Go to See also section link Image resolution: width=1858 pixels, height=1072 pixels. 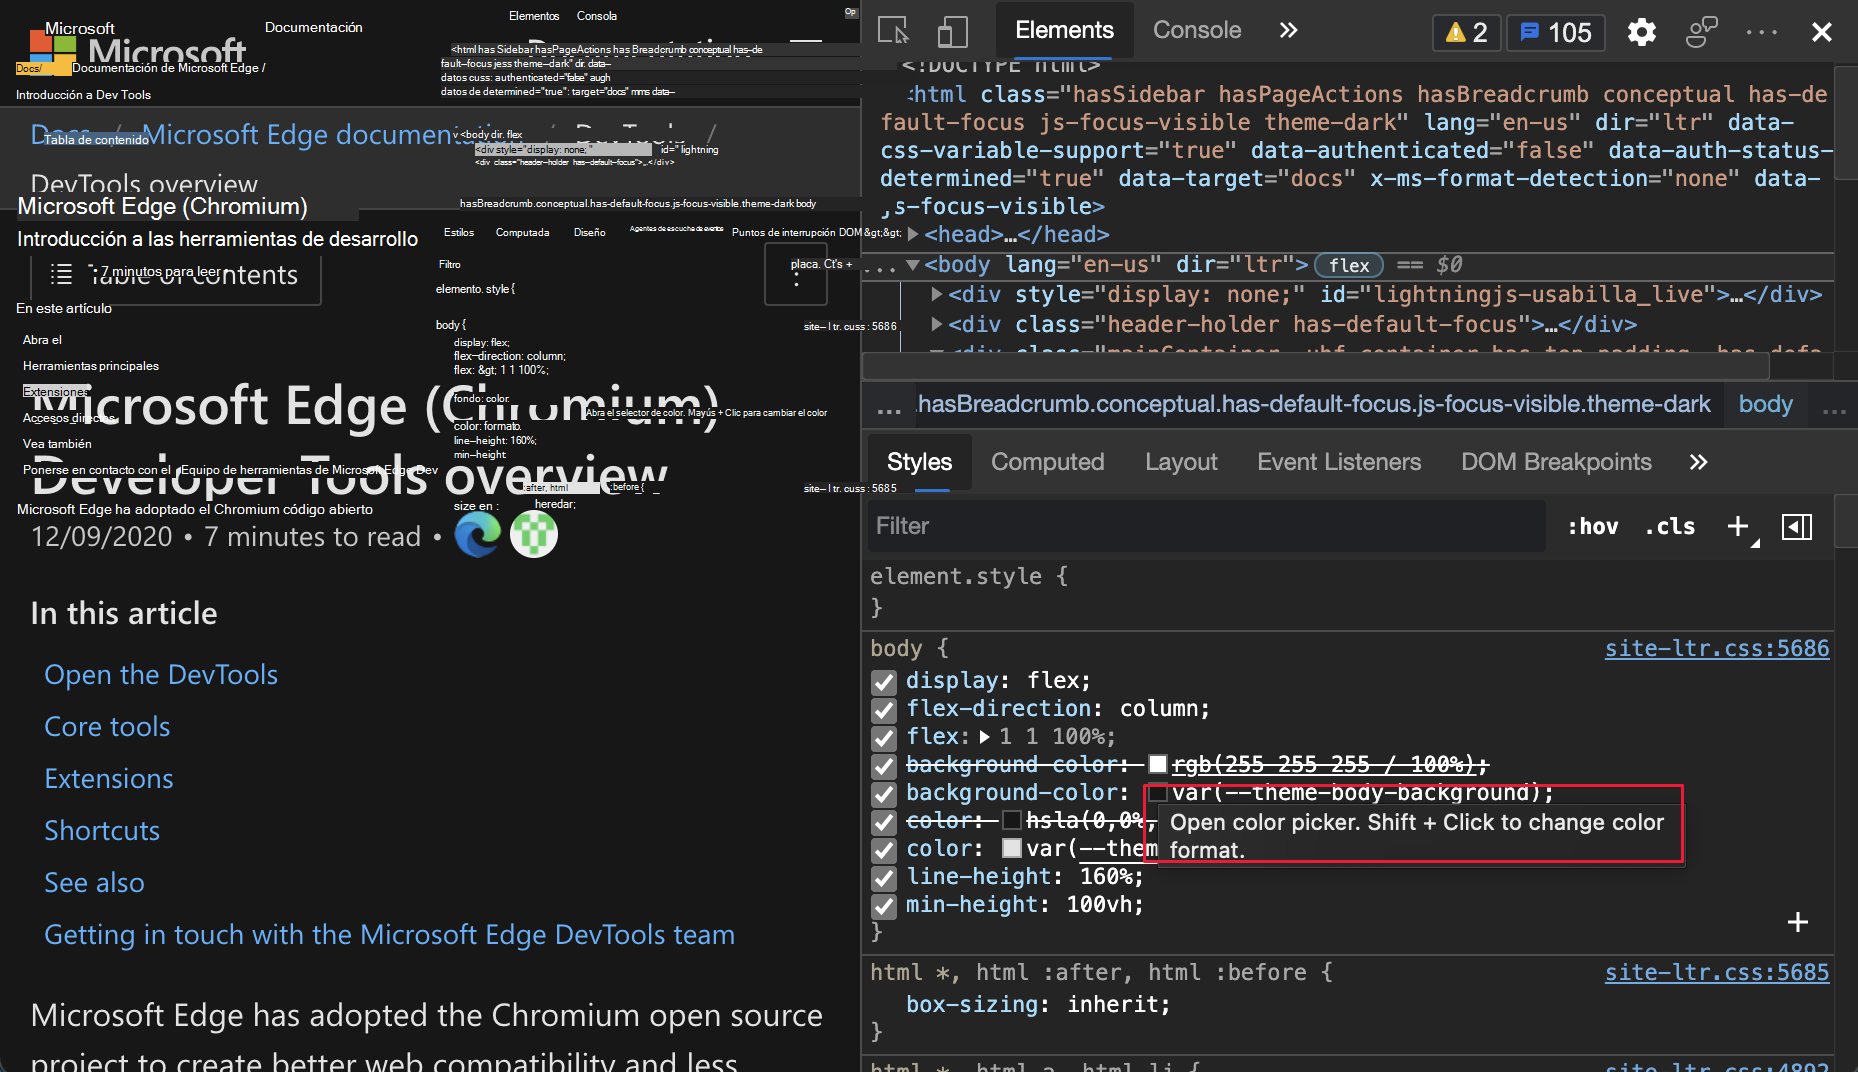coord(94,883)
